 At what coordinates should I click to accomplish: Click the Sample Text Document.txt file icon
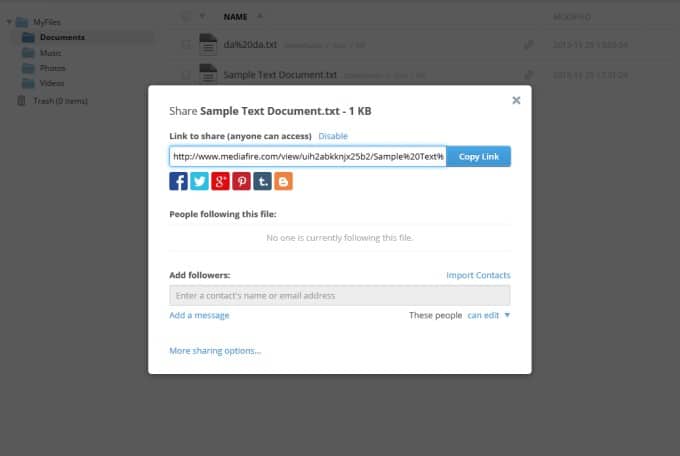[x=208, y=74]
